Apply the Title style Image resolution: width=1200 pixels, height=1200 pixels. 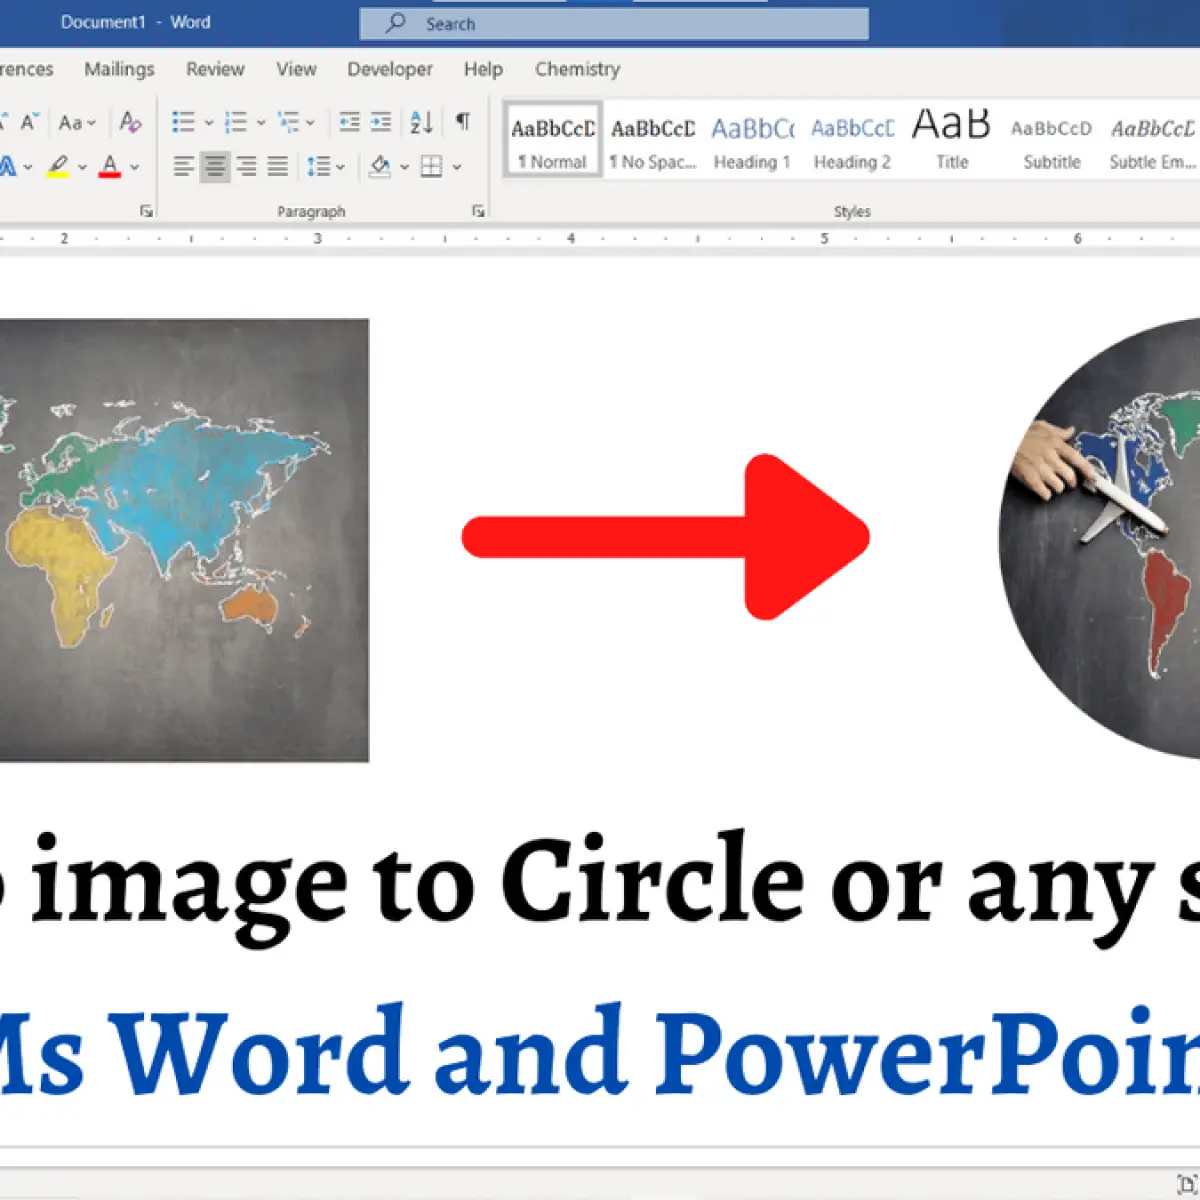[x=951, y=140]
